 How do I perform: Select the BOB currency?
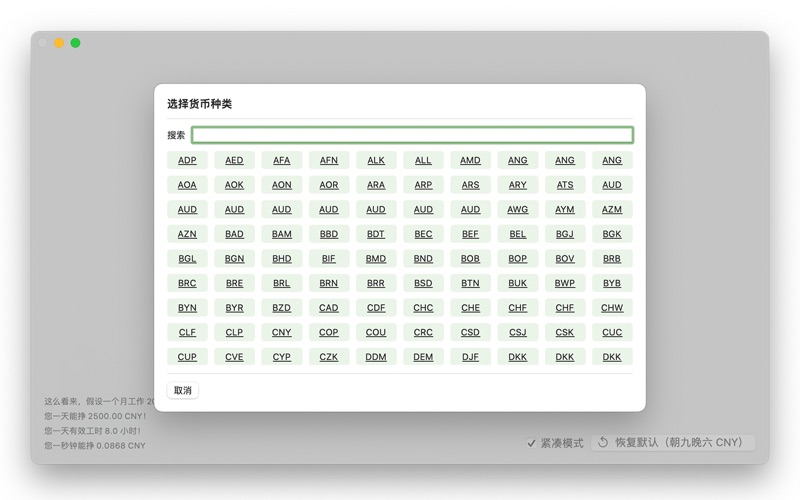pyautogui.click(x=470, y=259)
